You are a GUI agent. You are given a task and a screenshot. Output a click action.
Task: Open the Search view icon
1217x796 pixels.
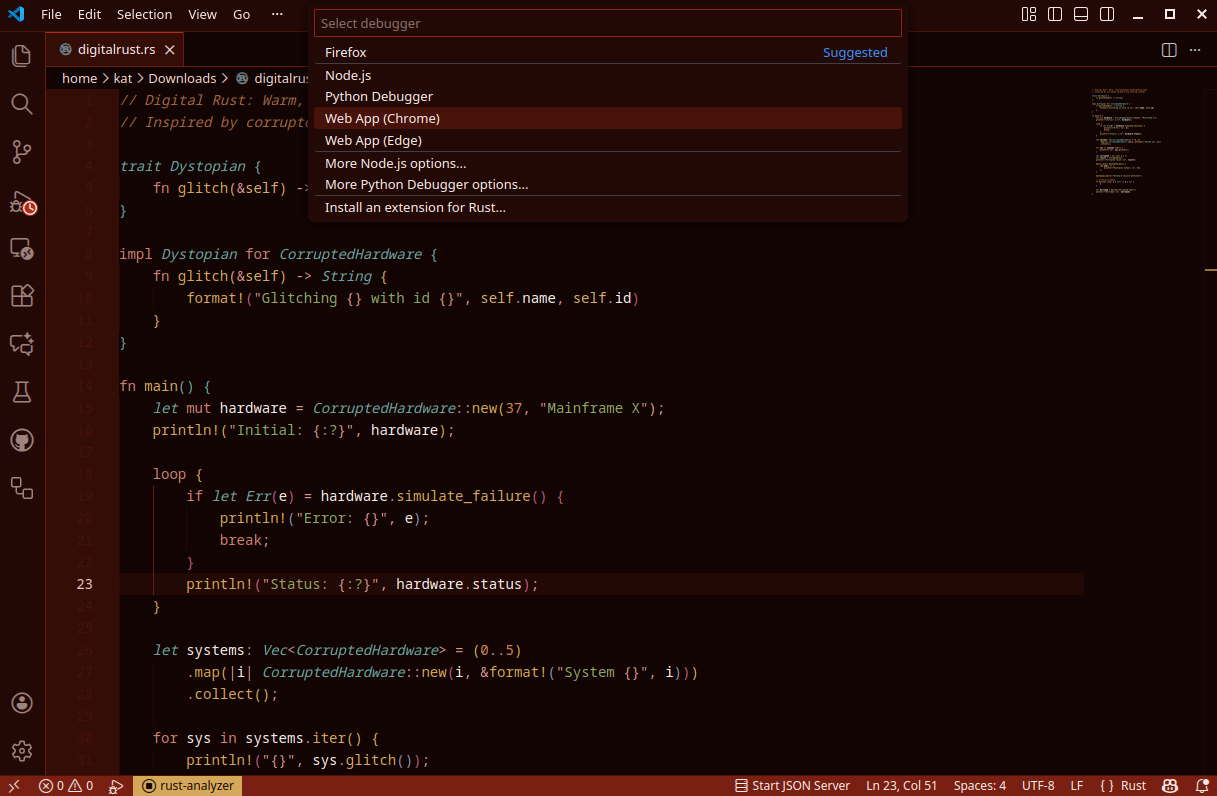pos(22,104)
